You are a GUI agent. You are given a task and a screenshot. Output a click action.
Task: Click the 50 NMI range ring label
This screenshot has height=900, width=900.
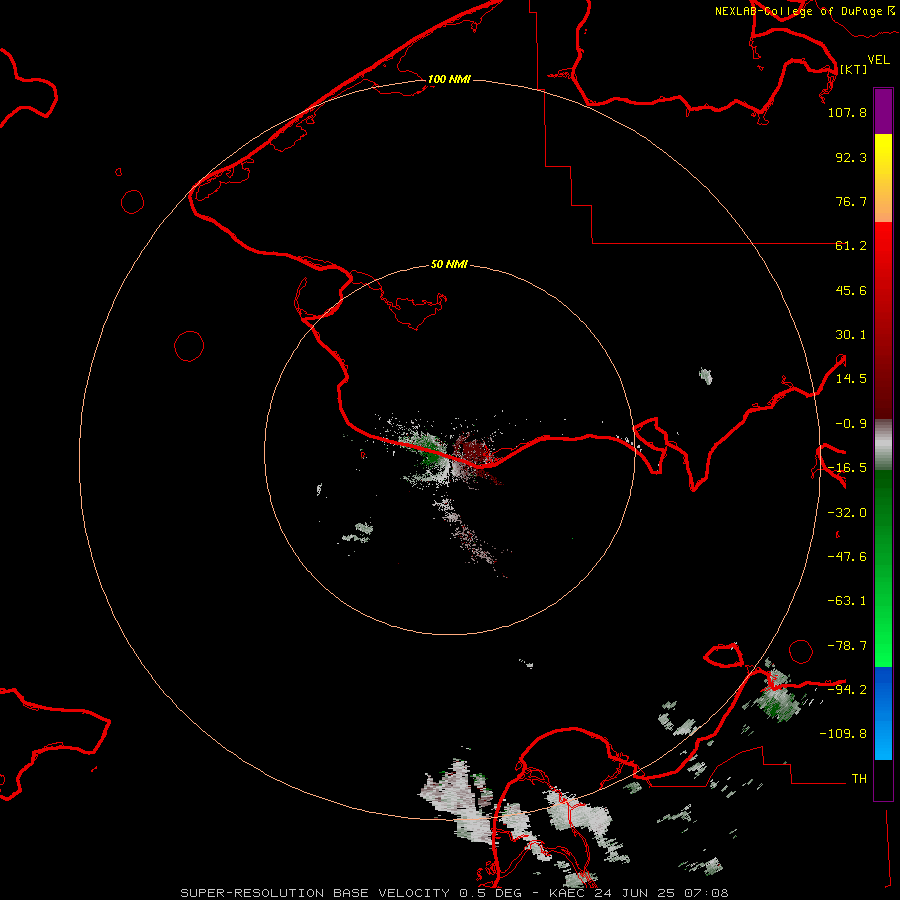pyautogui.click(x=449, y=265)
